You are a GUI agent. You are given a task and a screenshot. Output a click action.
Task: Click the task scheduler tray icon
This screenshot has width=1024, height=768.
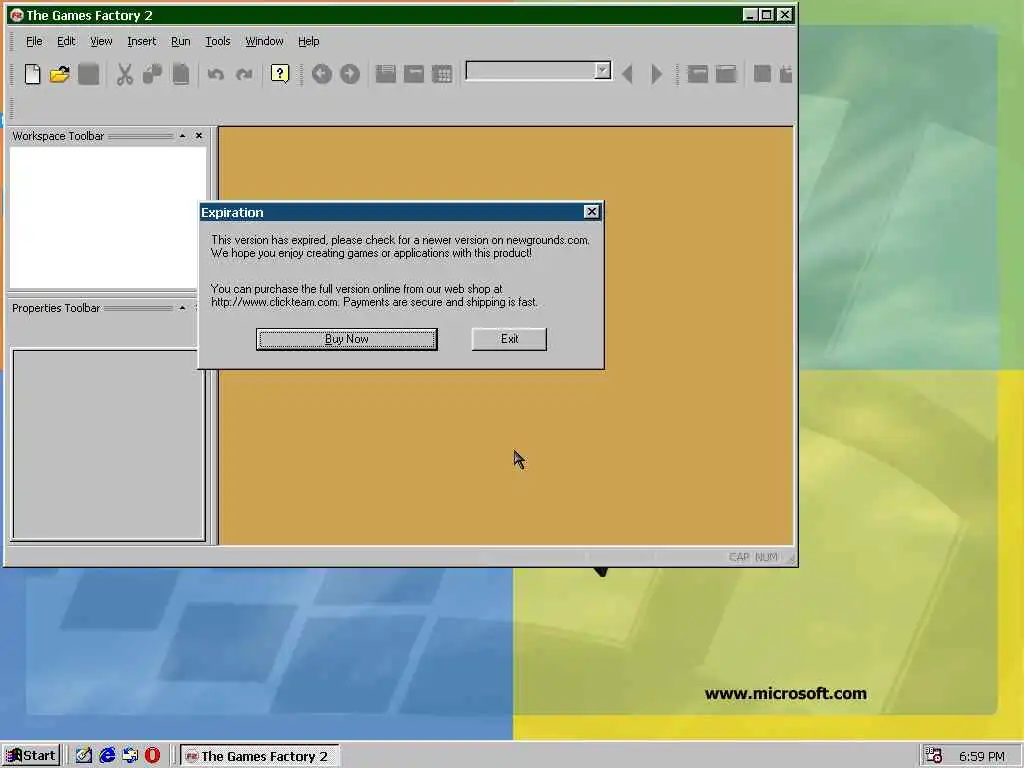[934, 756]
